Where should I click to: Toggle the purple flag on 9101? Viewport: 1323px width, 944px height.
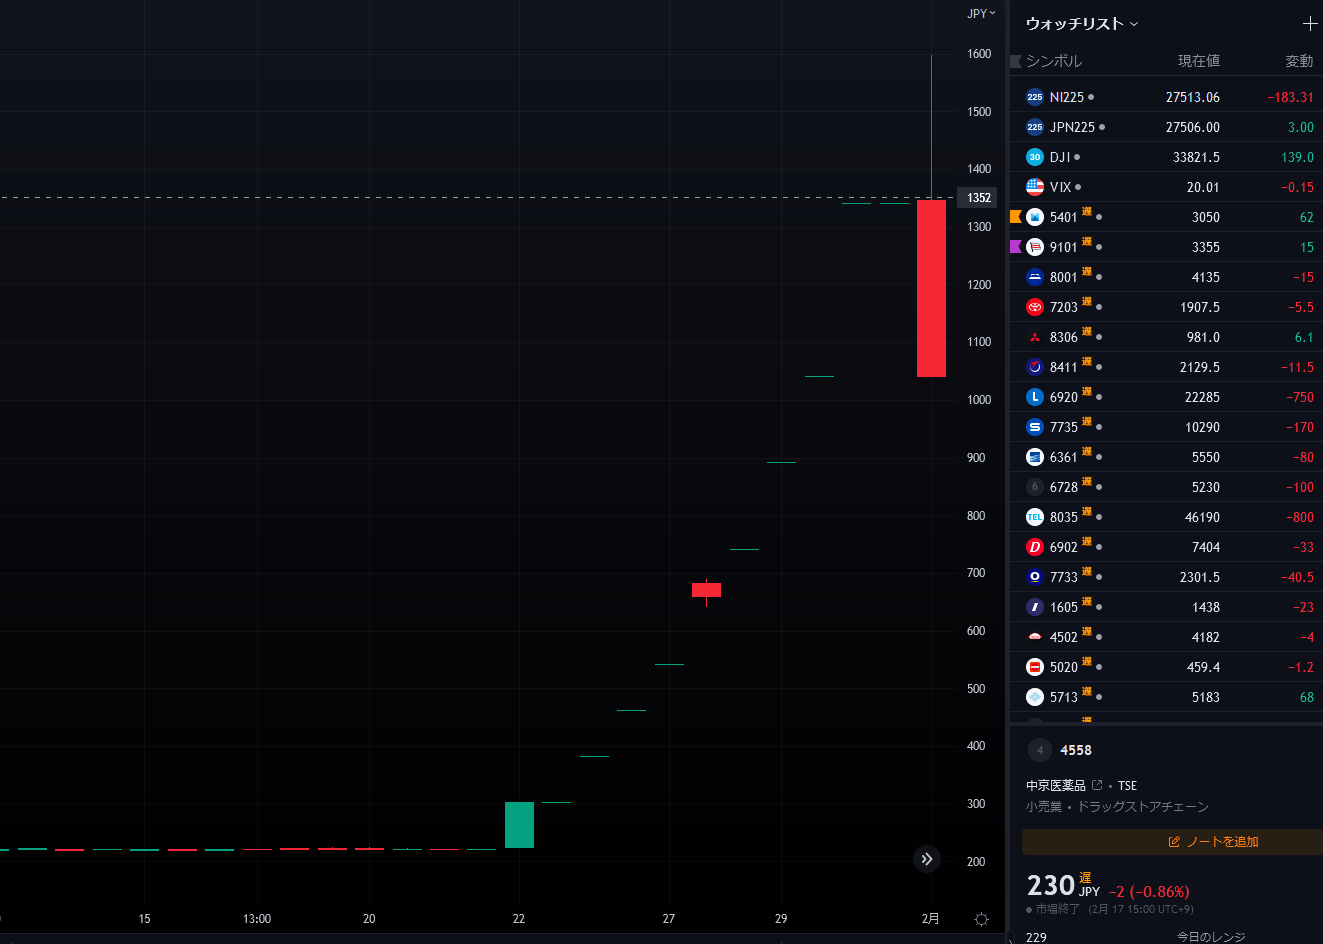point(1016,247)
